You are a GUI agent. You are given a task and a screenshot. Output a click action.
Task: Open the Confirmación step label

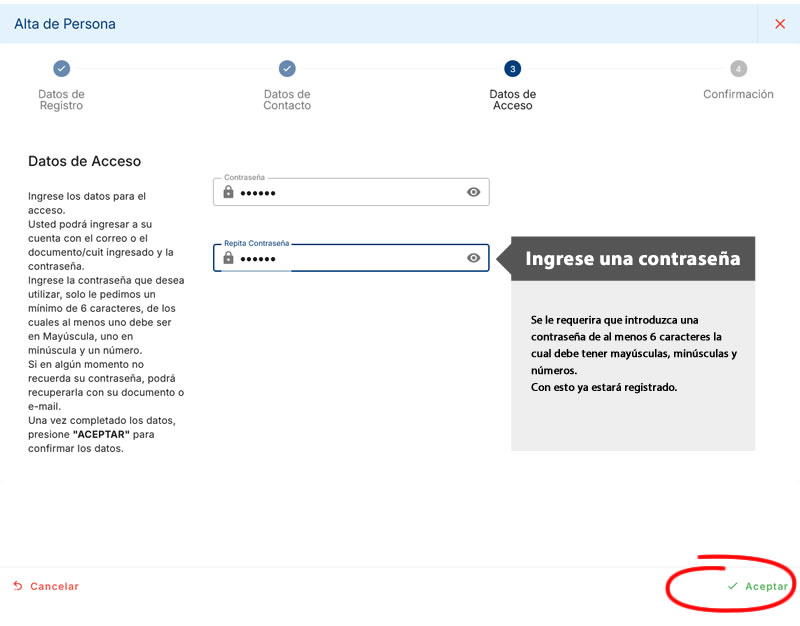(738, 94)
